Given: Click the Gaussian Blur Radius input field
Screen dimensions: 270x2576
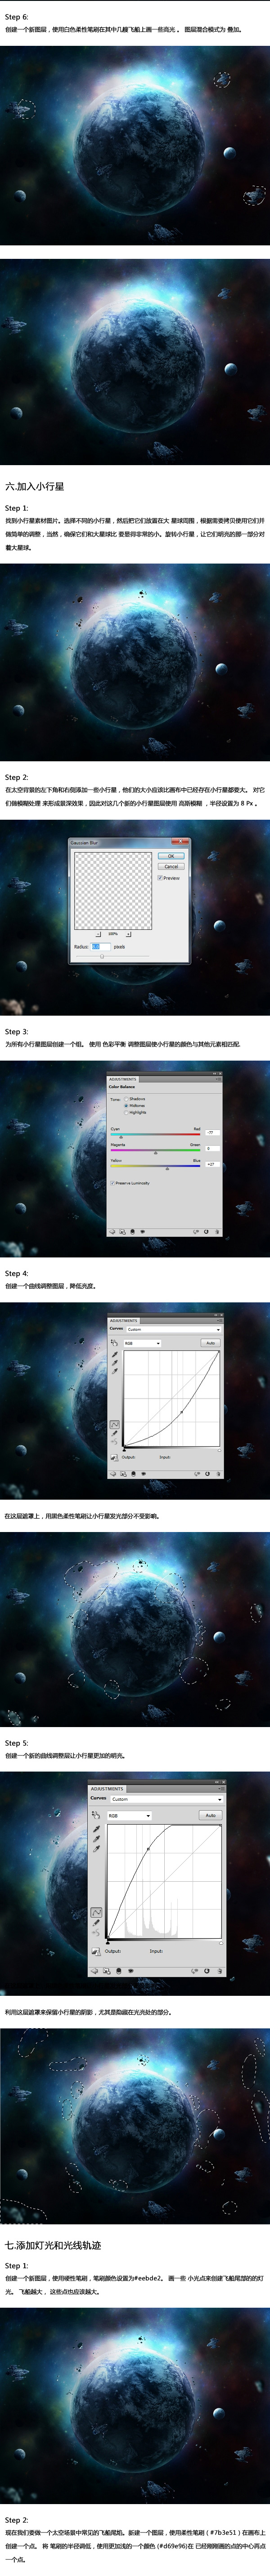Looking at the screenshot, I should click(101, 946).
